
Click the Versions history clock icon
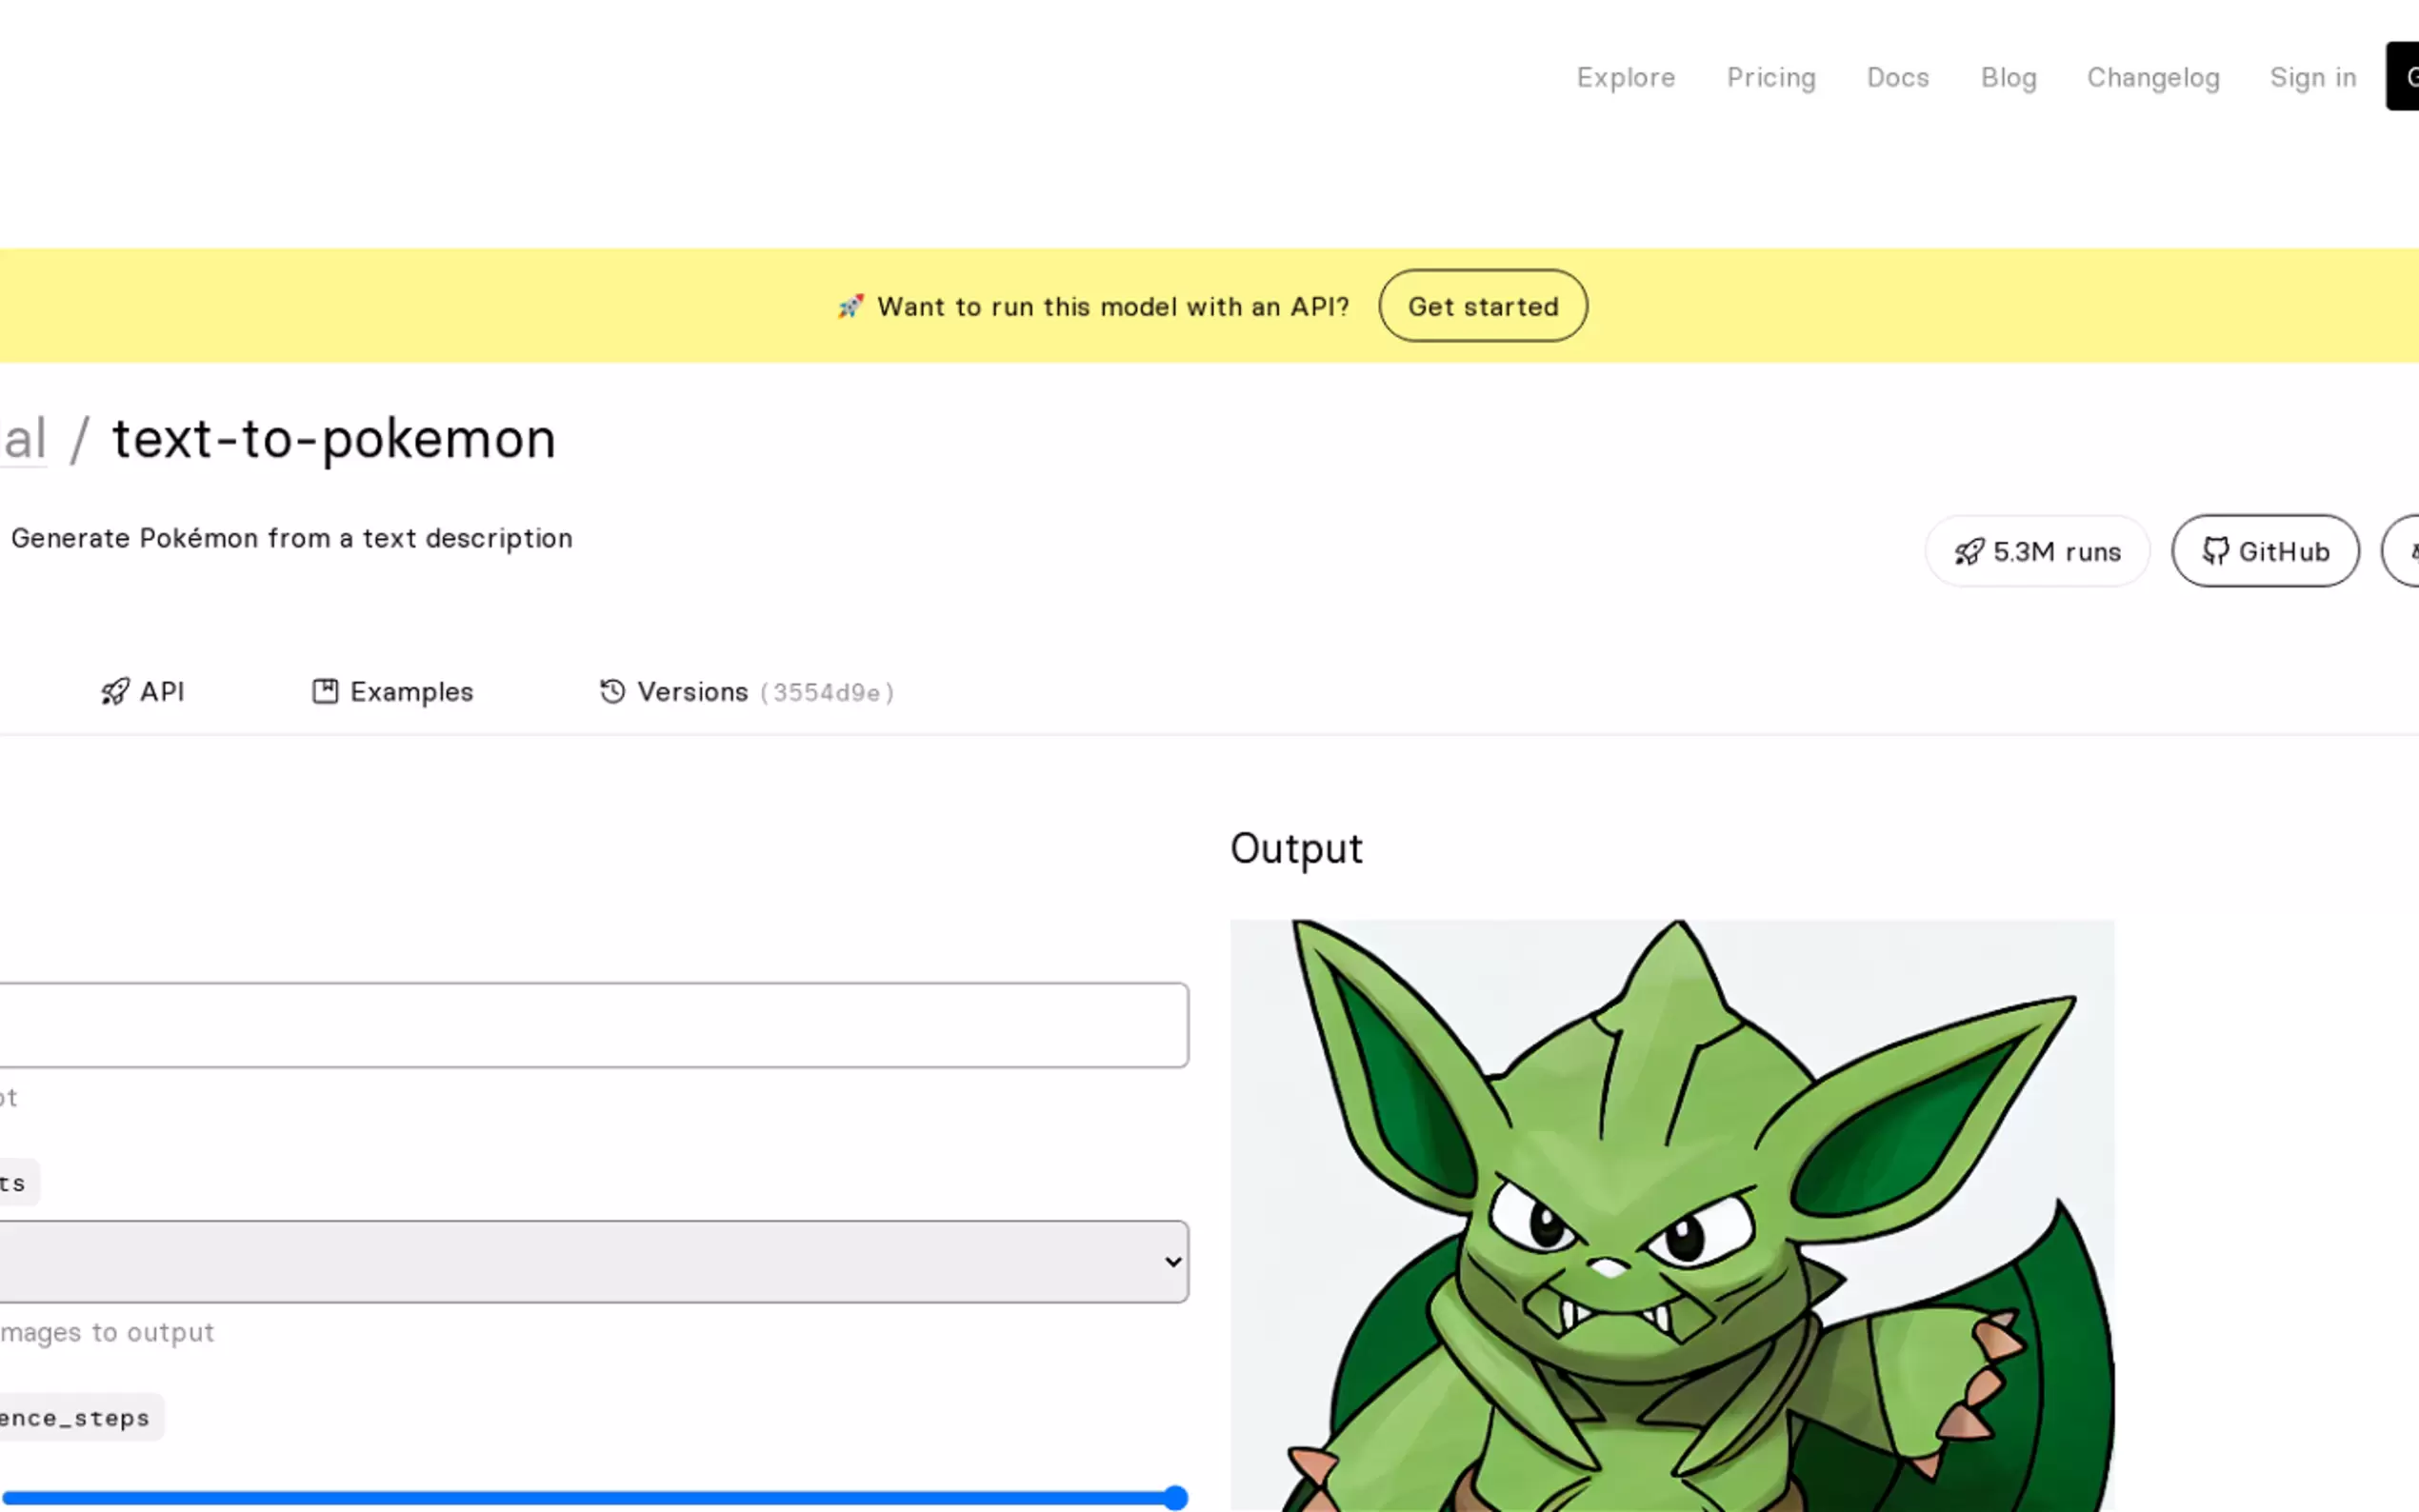click(x=612, y=691)
